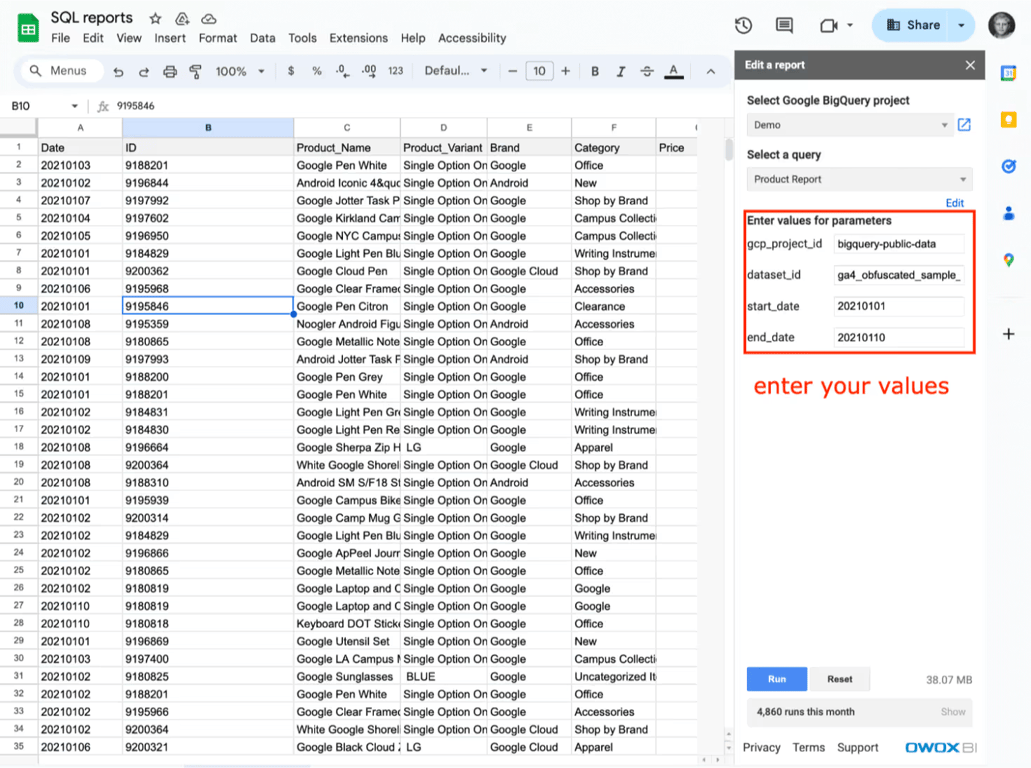Format as percent
Screen dimensions: 1031x768
click(317, 71)
